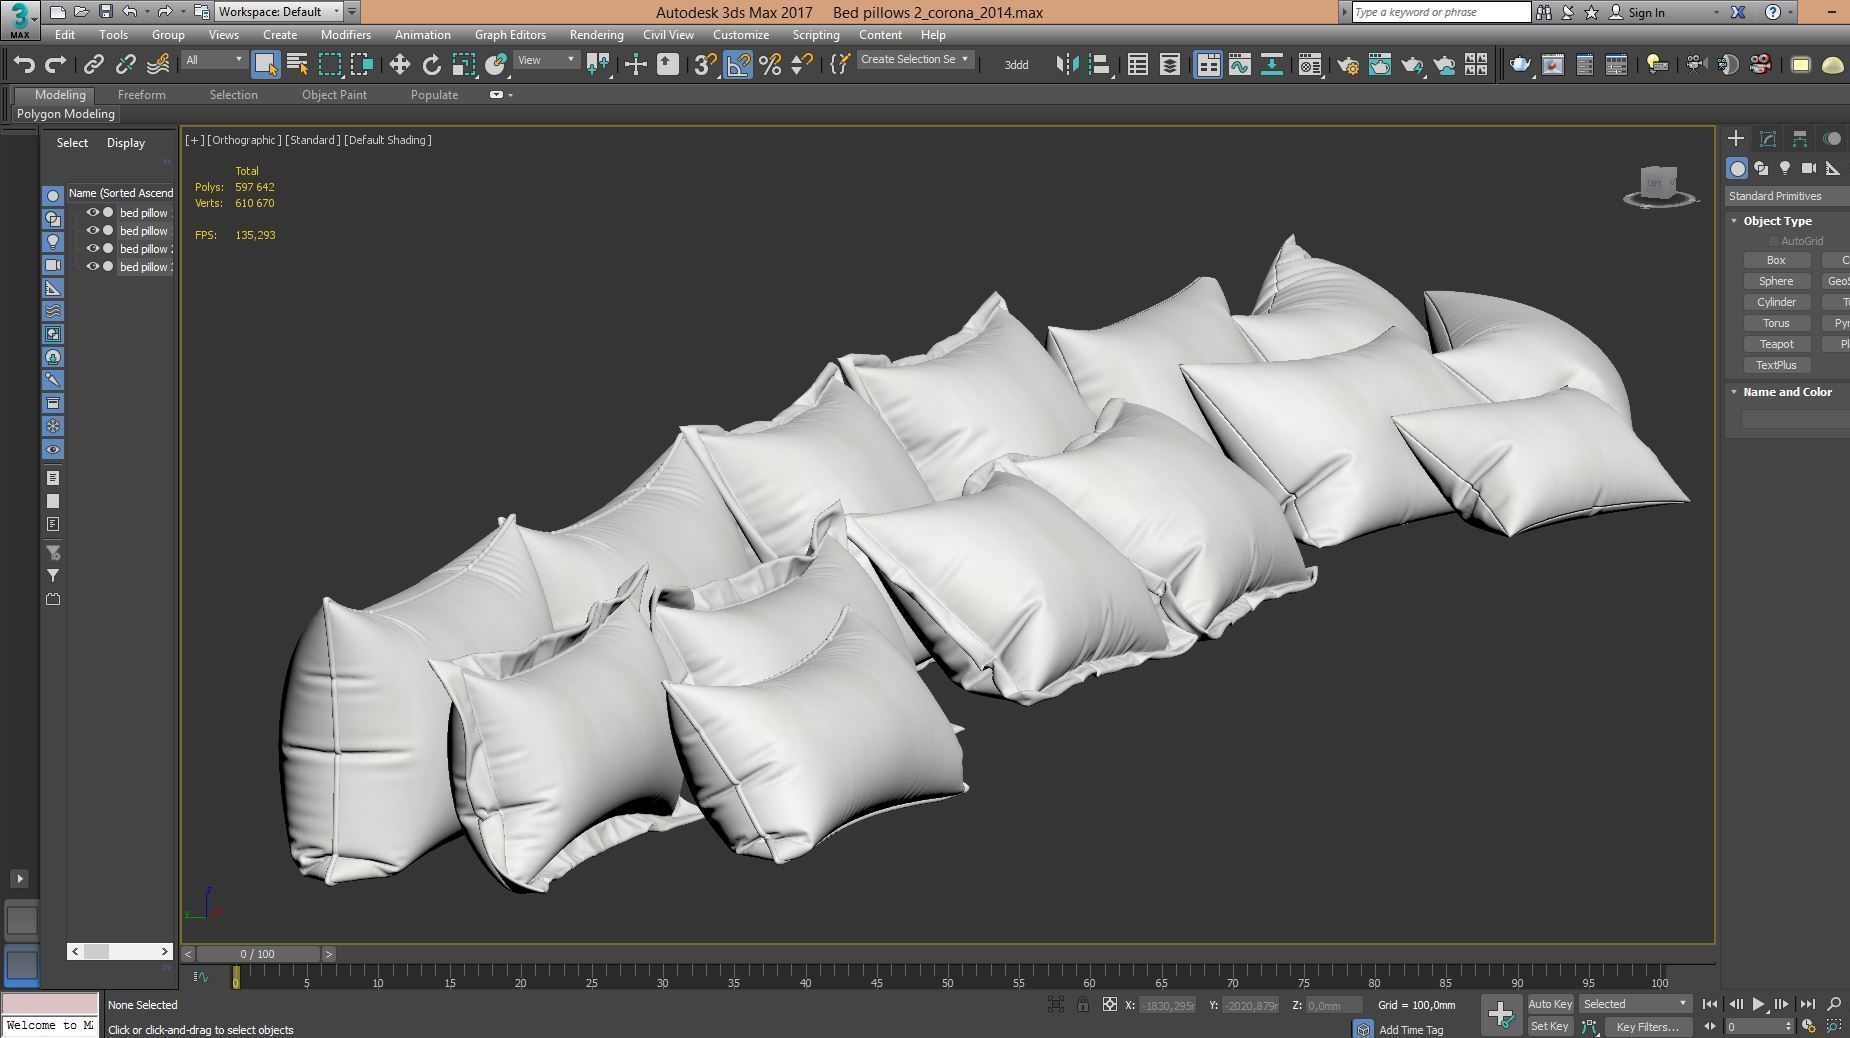1850x1038 pixels.
Task: Click the Bind to Space Warp icon
Action: pos(158,65)
